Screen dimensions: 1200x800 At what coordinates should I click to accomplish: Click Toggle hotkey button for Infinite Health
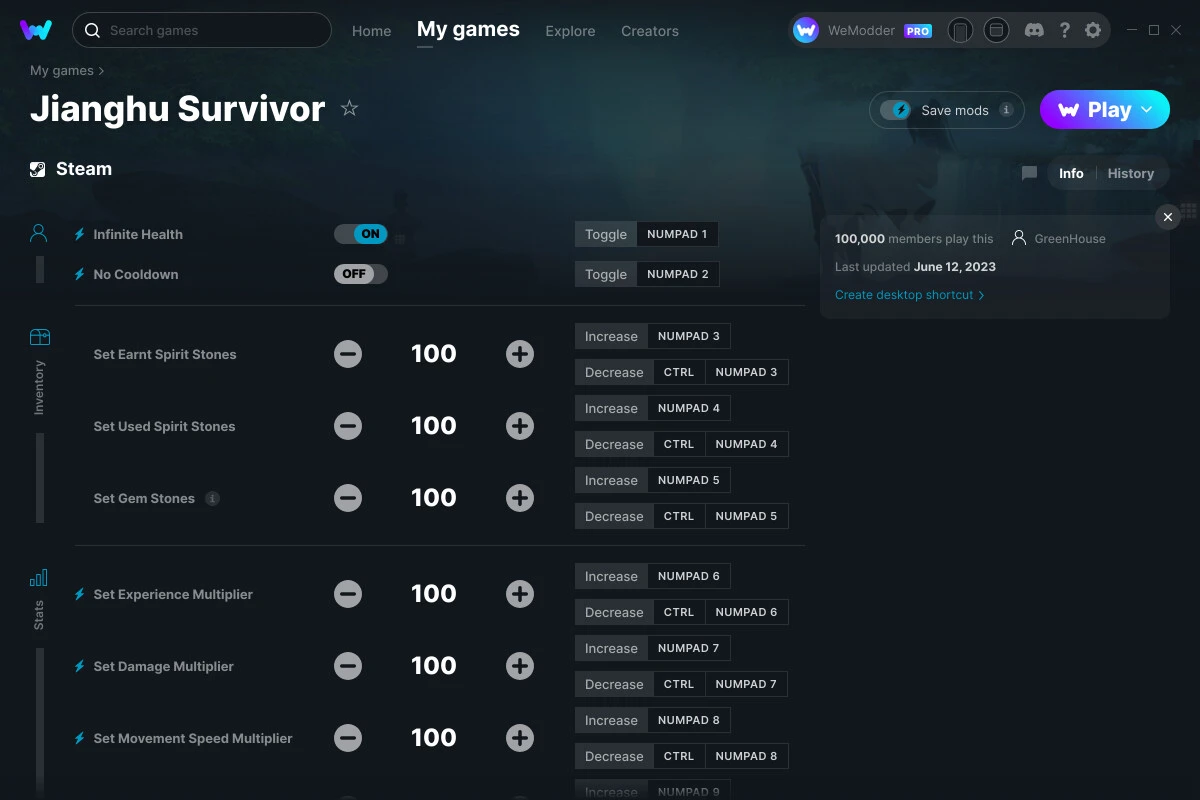coord(606,234)
